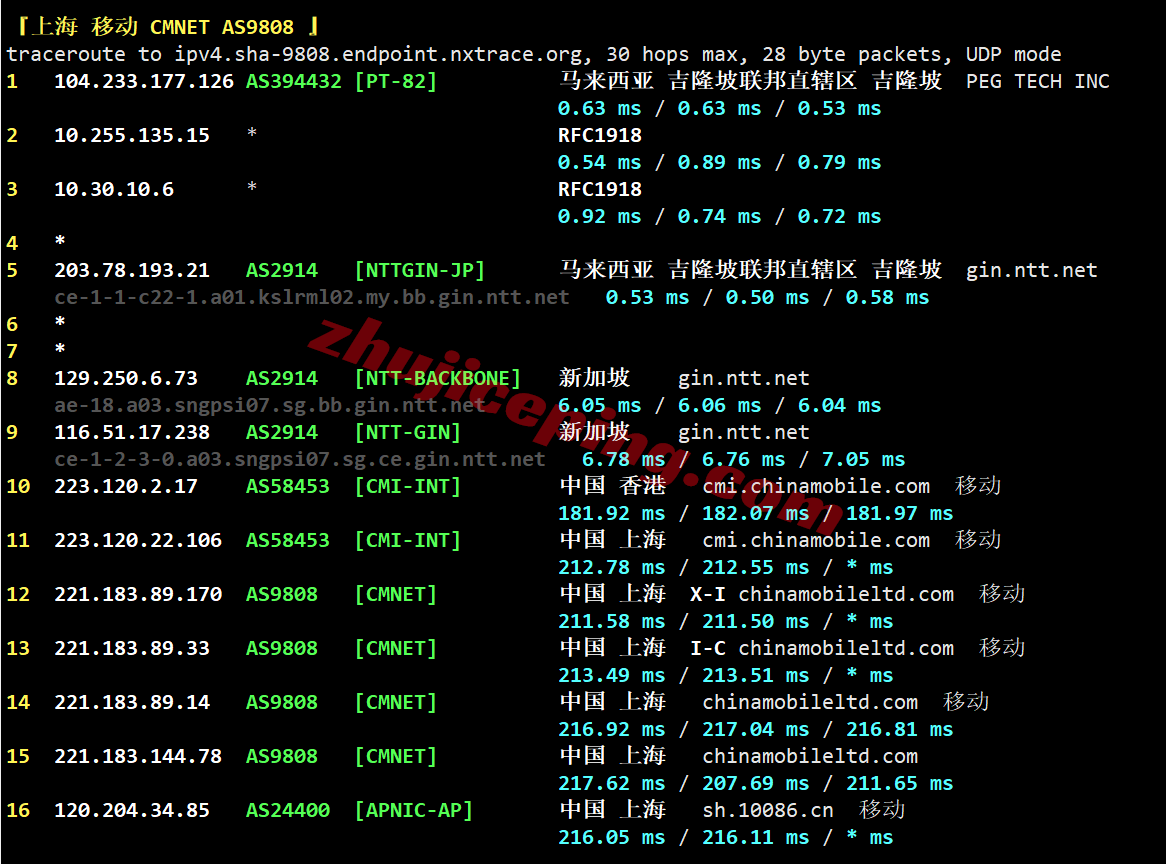Click [CMI-INT] label on hop 11
Image resolution: width=1166 pixels, height=864 pixels.
(x=408, y=540)
